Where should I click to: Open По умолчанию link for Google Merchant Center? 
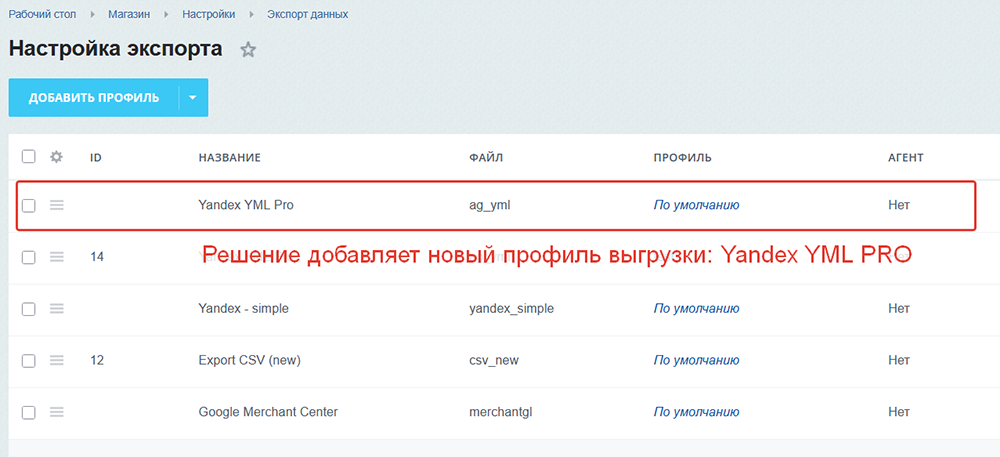coord(696,412)
